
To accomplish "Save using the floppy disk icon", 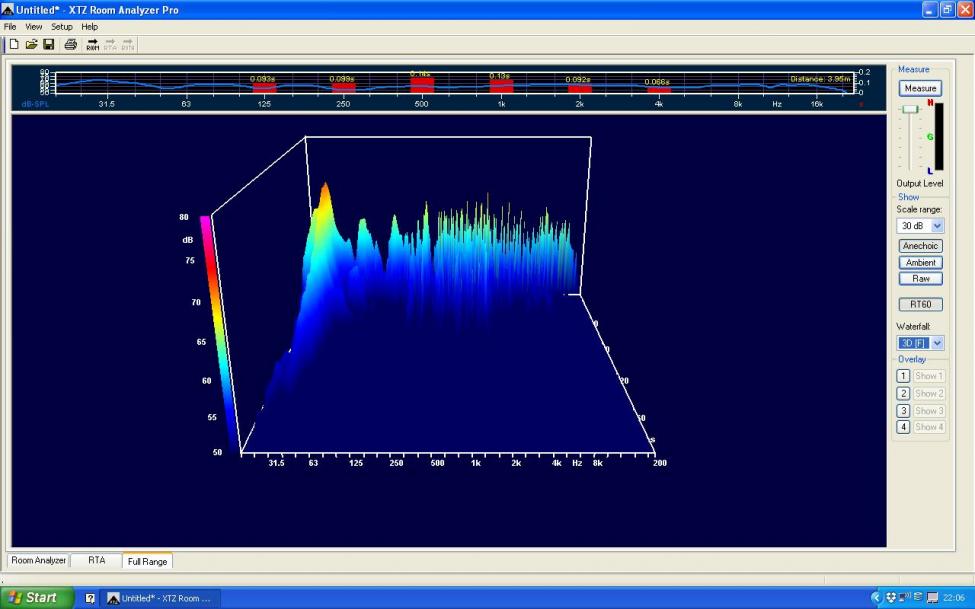I will tap(48, 44).
